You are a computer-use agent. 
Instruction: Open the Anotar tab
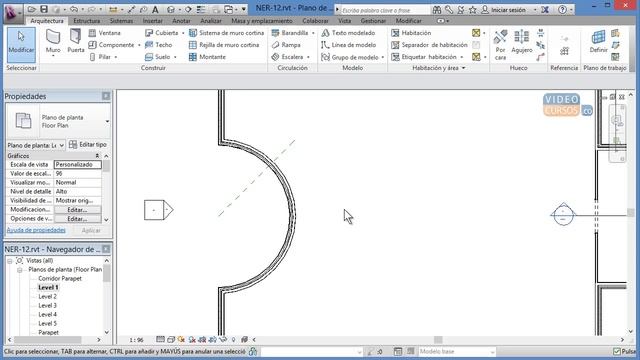click(181, 21)
